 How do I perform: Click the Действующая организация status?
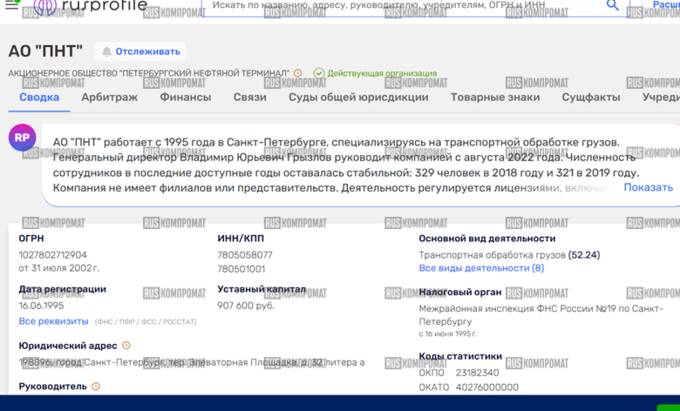pos(382,73)
